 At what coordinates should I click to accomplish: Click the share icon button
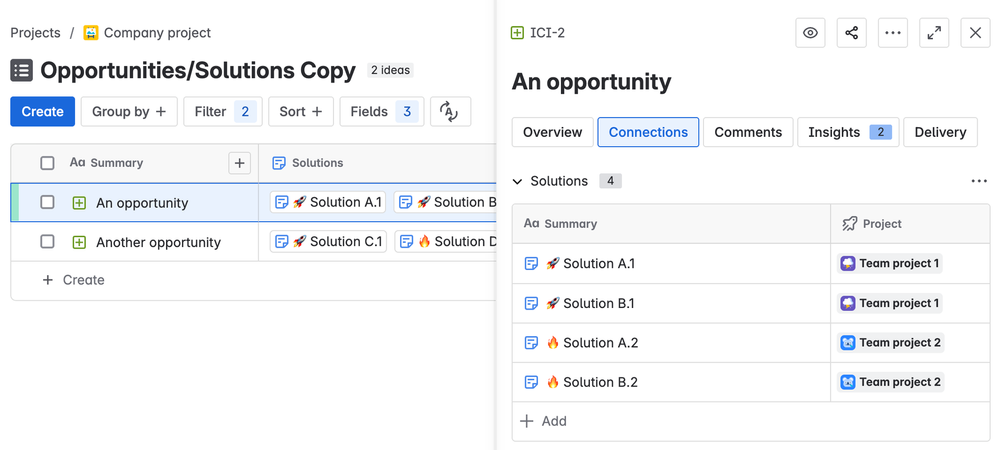tap(851, 33)
